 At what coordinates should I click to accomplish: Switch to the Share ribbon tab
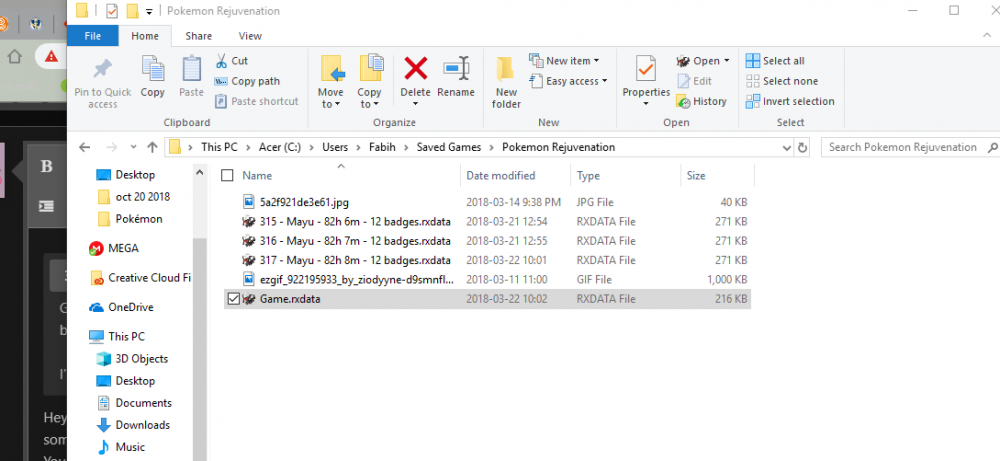[x=198, y=36]
